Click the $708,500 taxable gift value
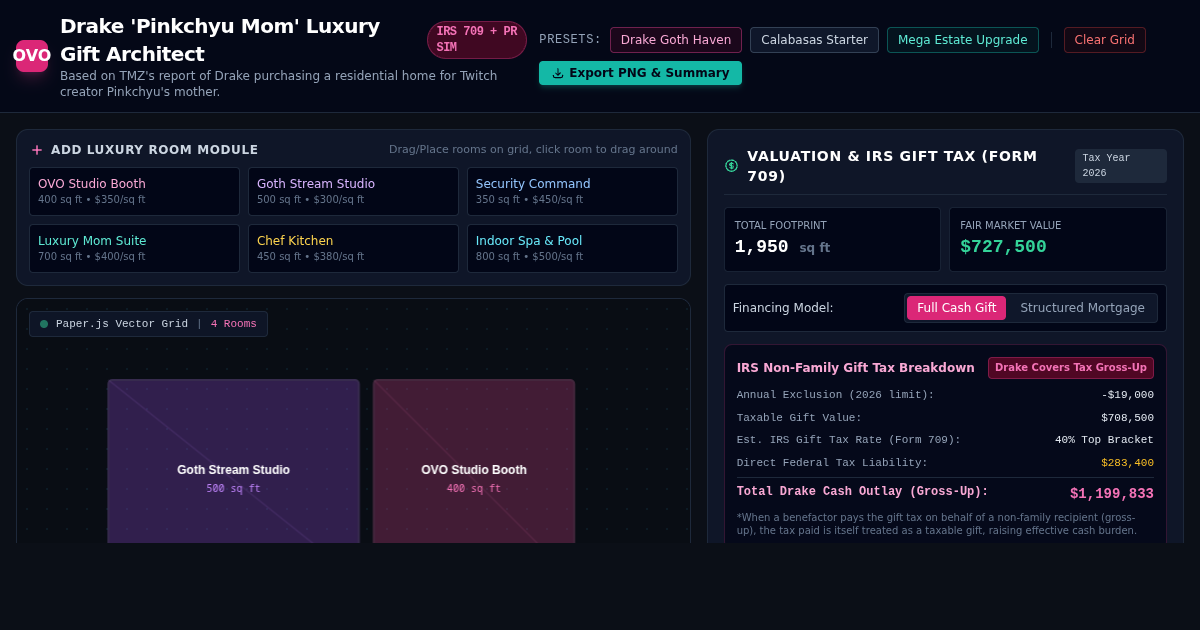This screenshot has width=1200, height=630. [x=1127, y=418]
